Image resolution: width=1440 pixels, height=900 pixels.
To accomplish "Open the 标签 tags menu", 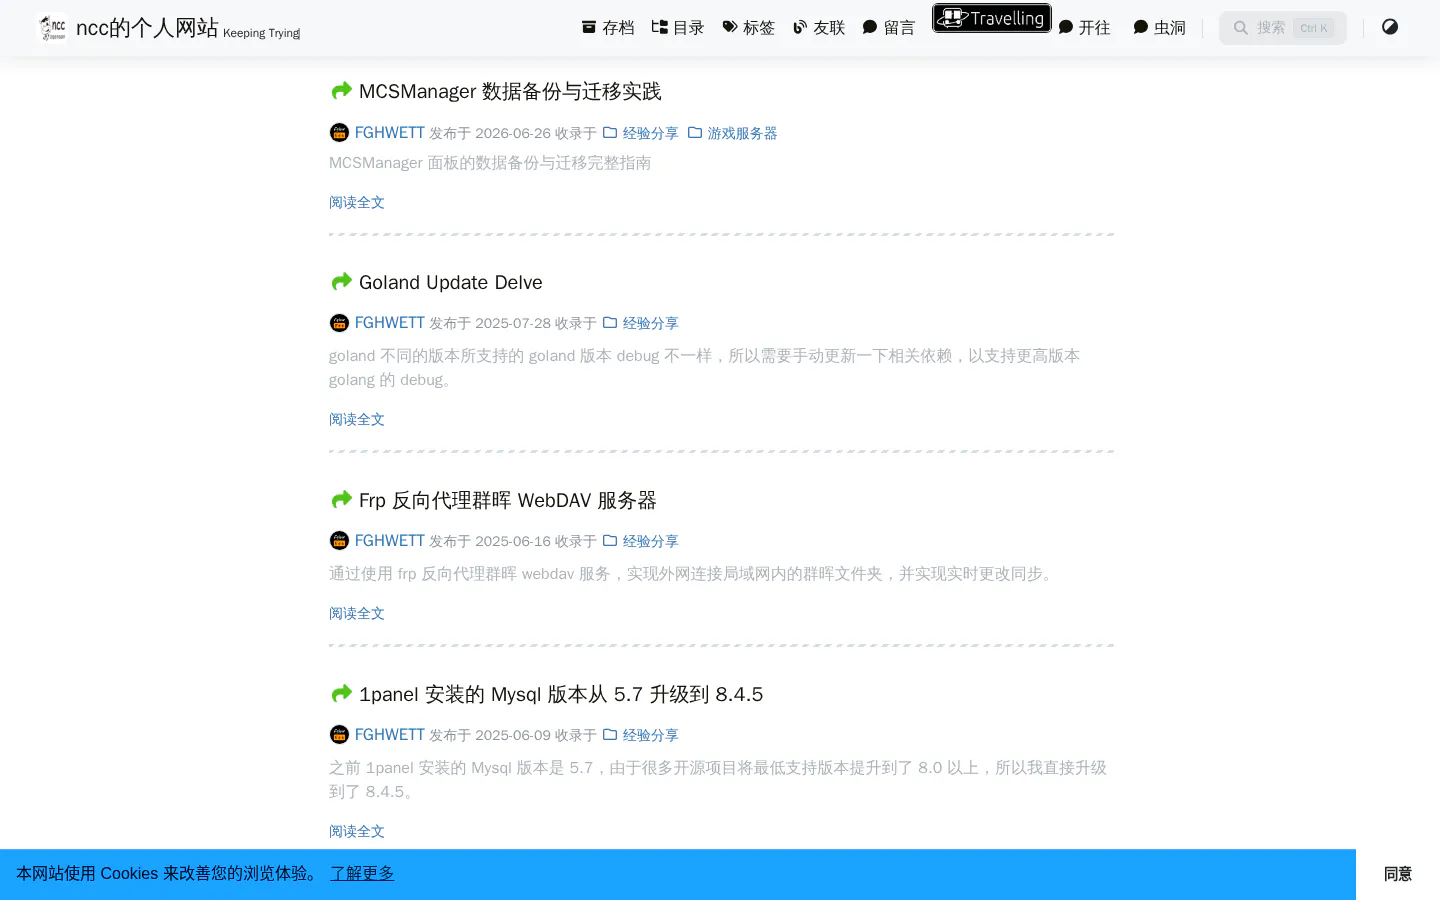I will coord(748,28).
